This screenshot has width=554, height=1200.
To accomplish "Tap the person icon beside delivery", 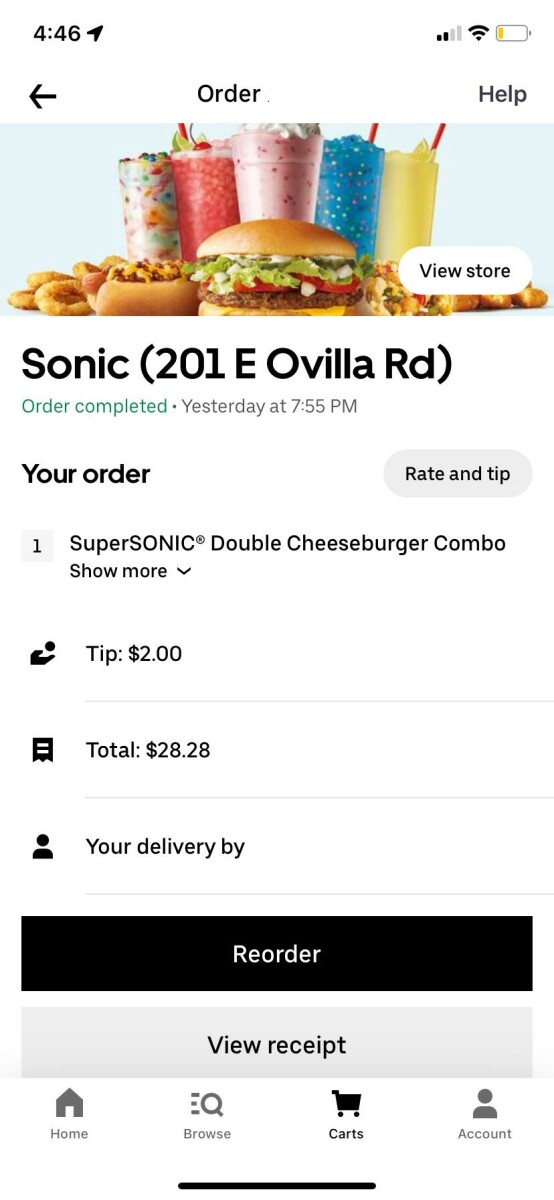I will click(43, 847).
